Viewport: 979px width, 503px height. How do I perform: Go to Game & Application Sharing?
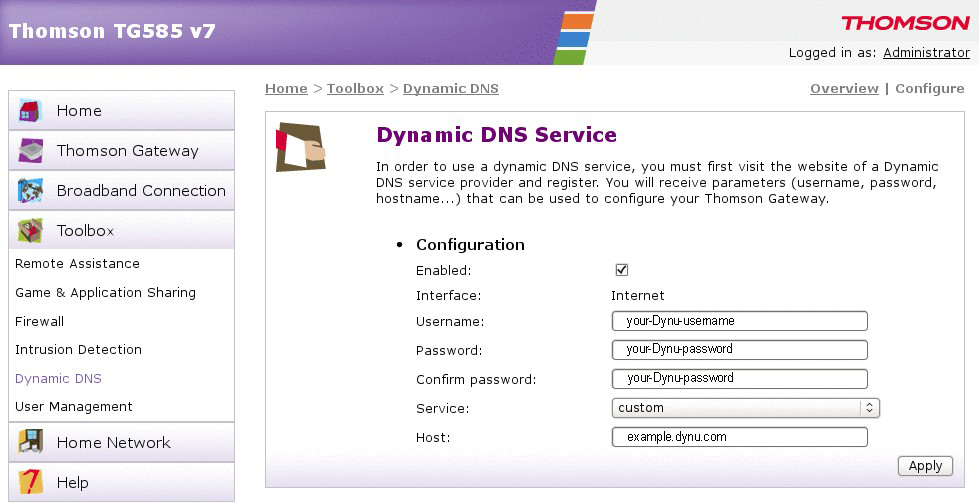coord(106,293)
